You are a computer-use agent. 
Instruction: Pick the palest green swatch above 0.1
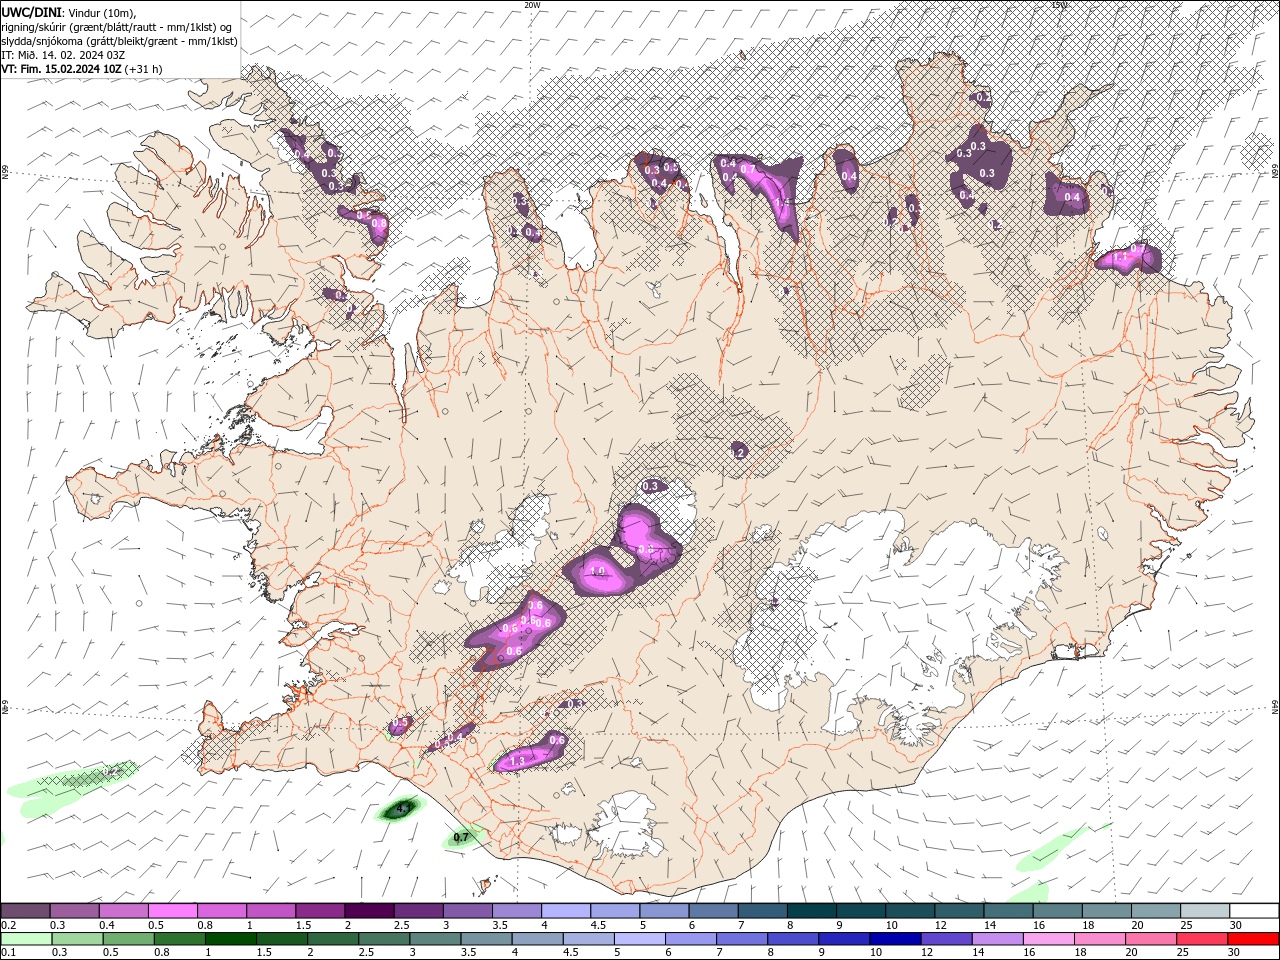[26, 939]
